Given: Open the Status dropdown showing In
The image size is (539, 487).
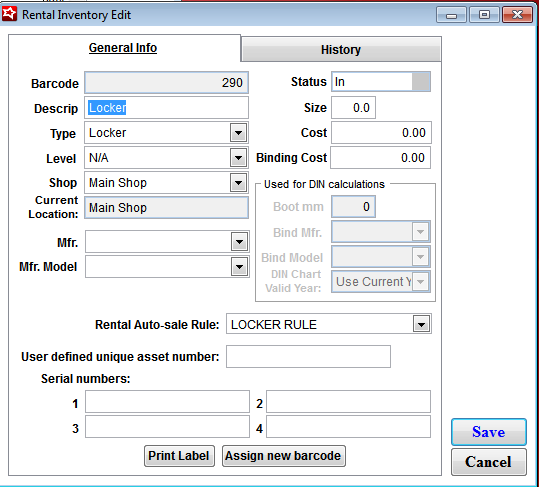Looking at the screenshot, I should click(x=381, y=82).
